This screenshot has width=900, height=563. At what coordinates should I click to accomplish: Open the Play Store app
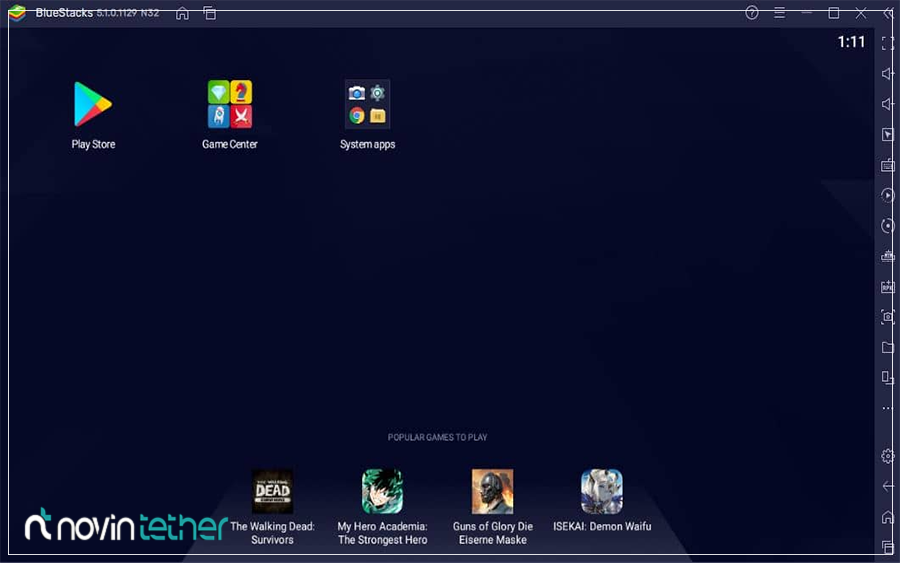pyautogui.click(x=92, y=104)
